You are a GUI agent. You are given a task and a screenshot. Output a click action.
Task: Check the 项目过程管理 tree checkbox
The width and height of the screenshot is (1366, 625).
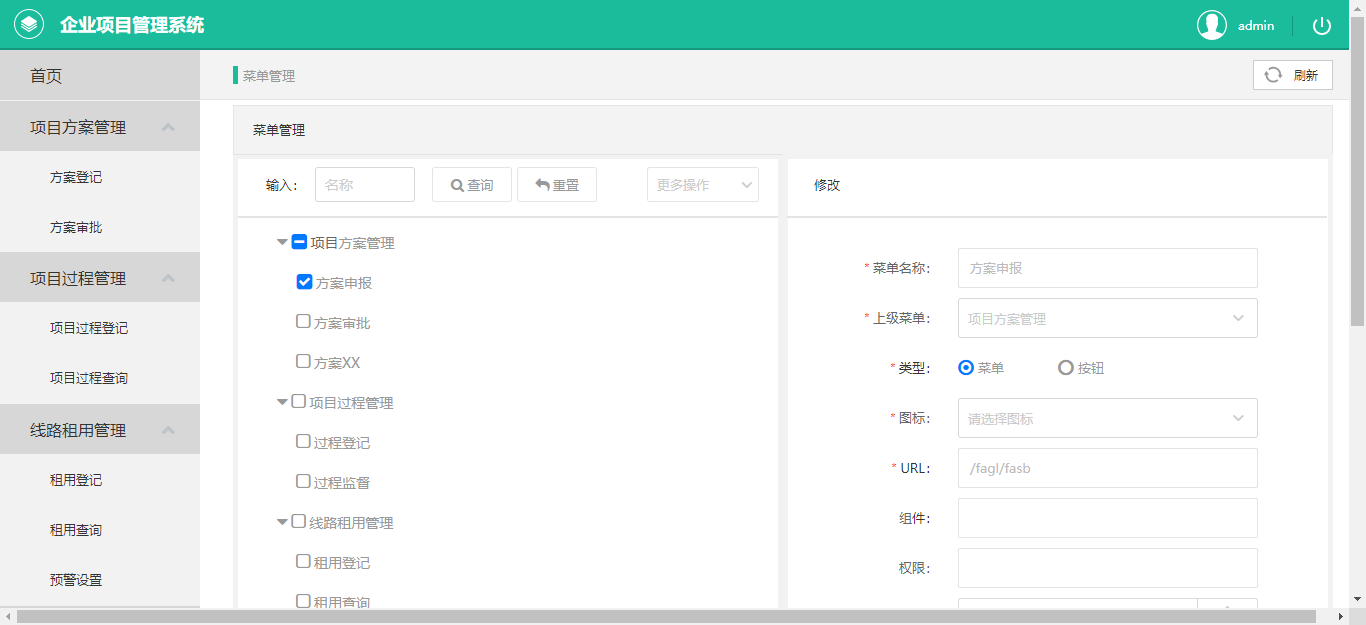pos(298,402)
